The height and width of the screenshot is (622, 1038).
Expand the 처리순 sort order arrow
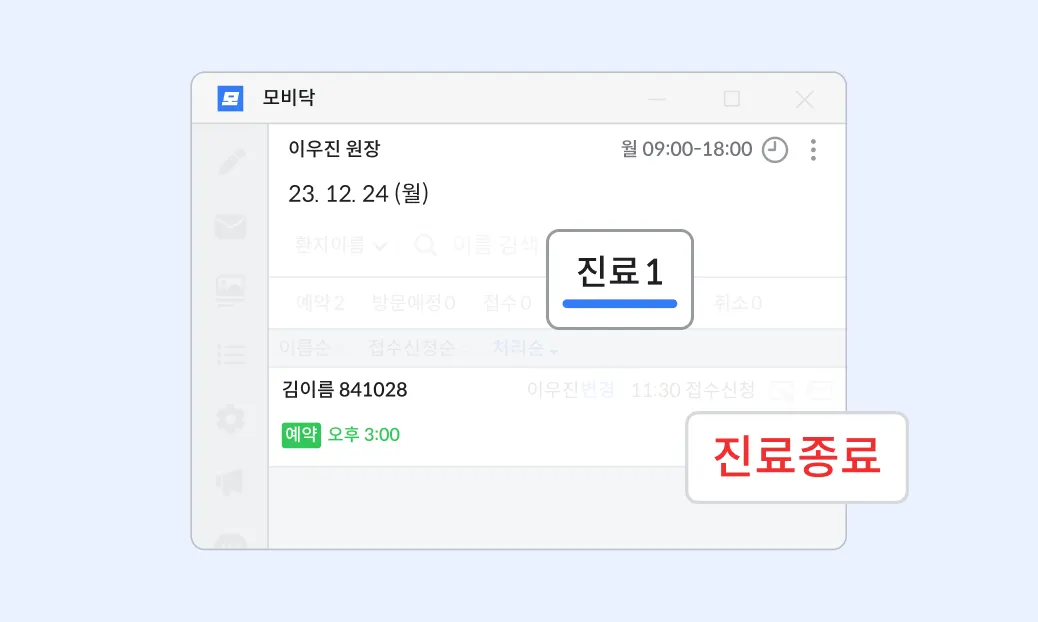click(554, 351)
